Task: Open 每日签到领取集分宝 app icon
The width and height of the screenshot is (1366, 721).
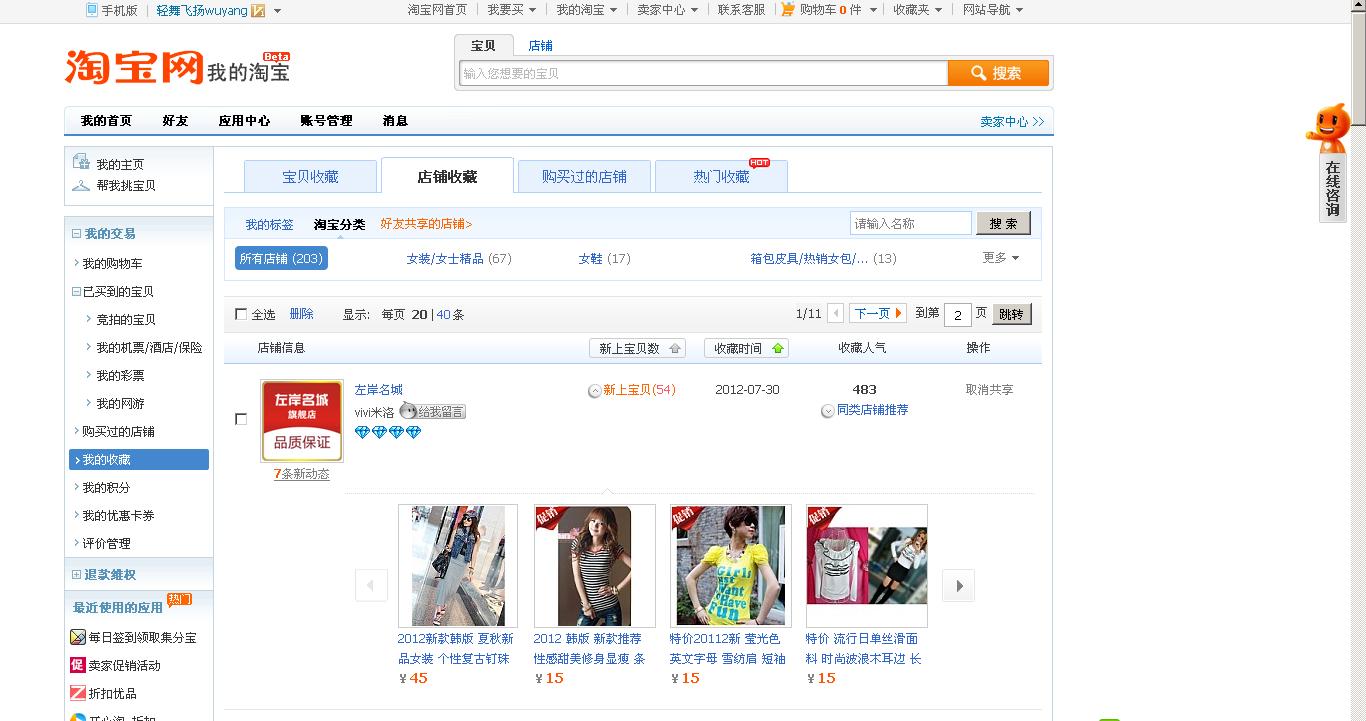Action: coord(78,637)
